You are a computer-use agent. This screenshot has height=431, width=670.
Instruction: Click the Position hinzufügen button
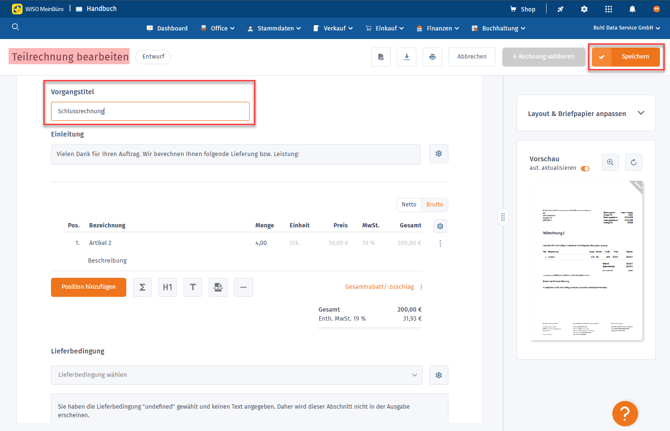click(88, 287)
